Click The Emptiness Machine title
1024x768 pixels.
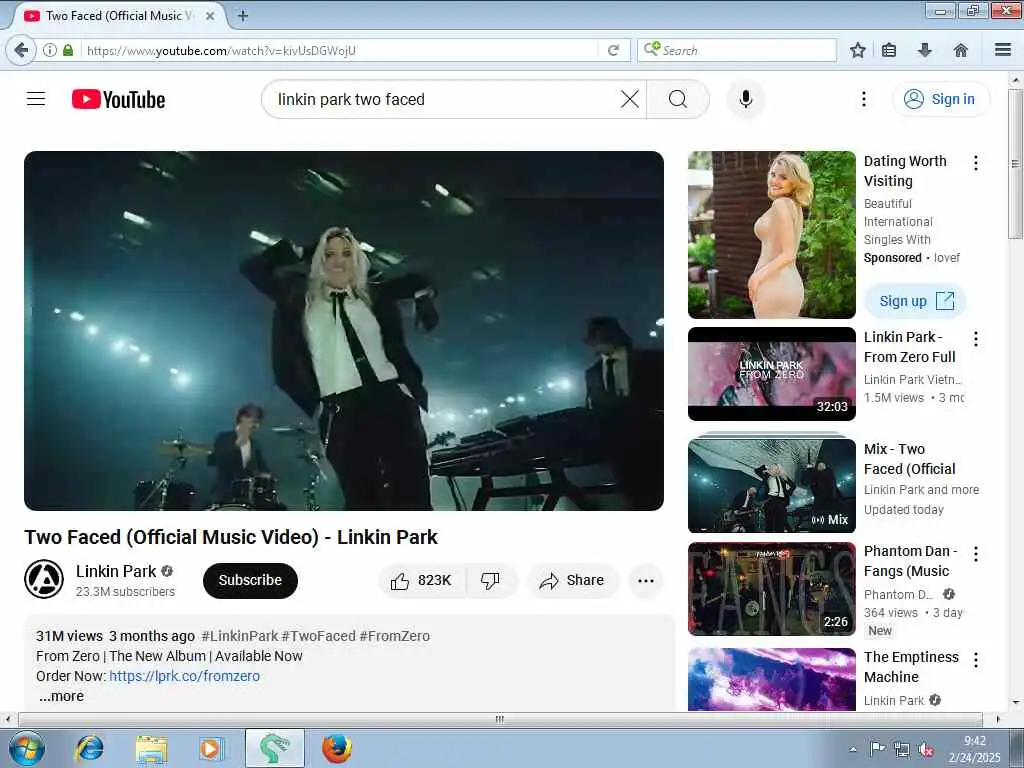(911, 667)
